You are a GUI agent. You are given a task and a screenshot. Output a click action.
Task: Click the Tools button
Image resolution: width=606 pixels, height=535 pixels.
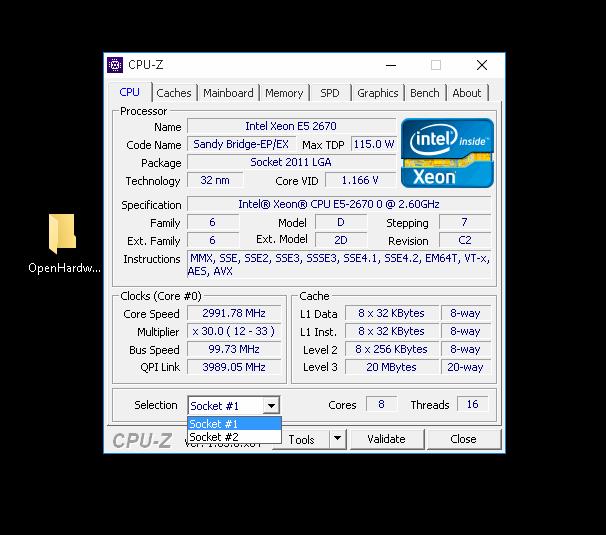[301, 440]
